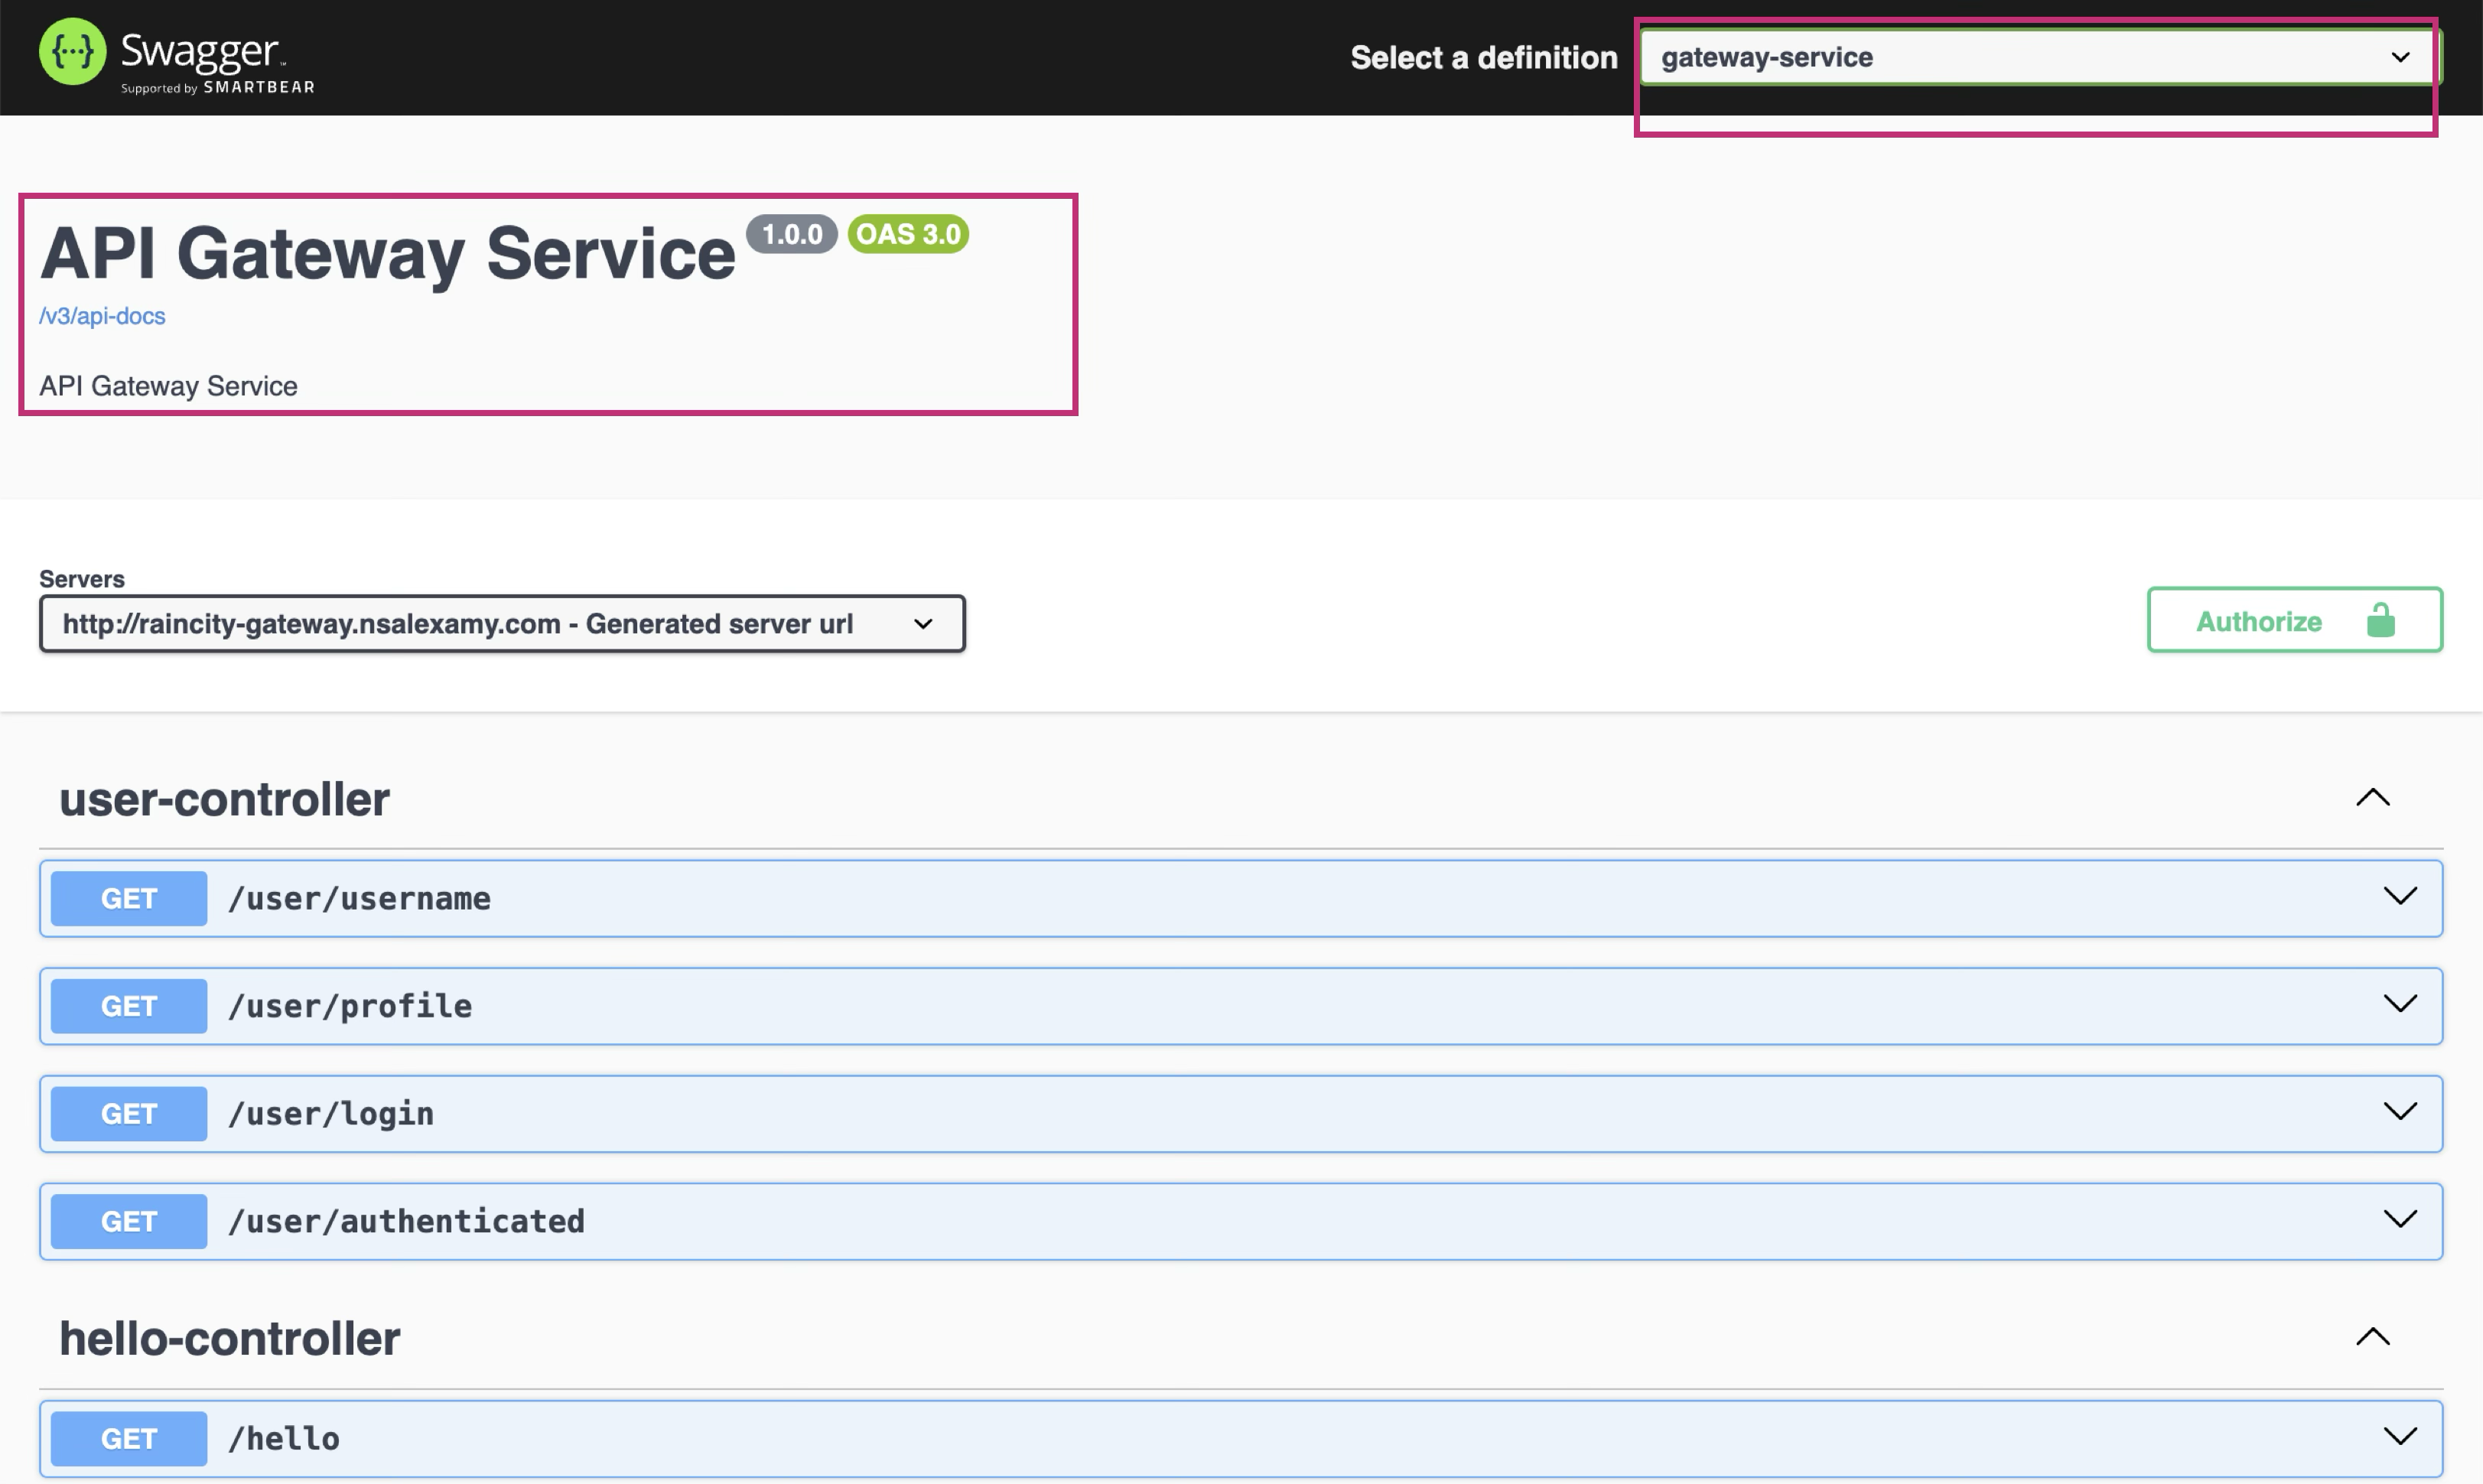Screen dimensions: 2483x1484
Task: Expand the /user/username endpoint chevron
Action: coord(2400,896)
